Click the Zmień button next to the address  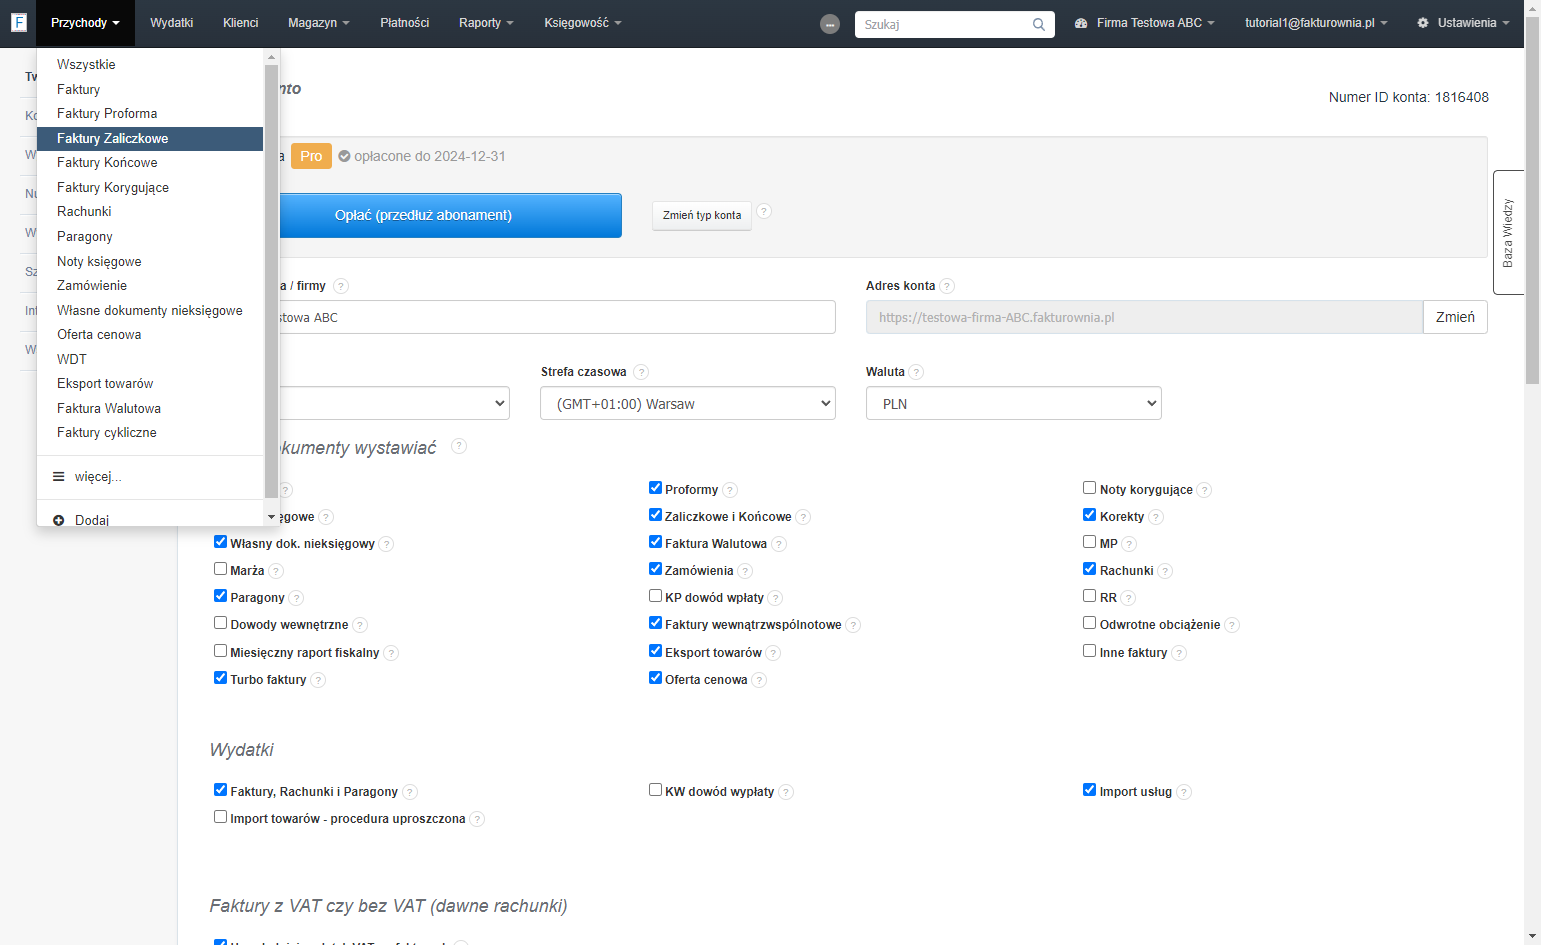[x=1455, y=317]
